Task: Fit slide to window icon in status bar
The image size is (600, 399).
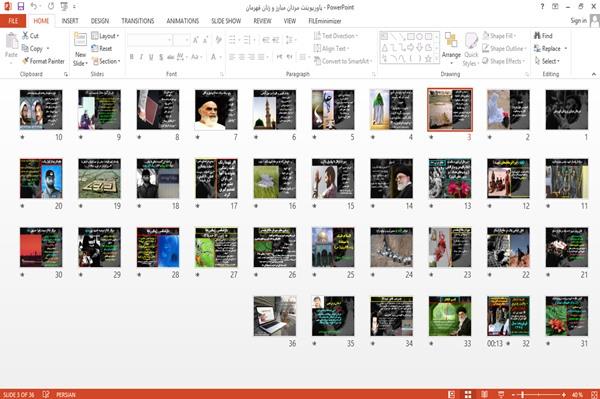Action: pyautogui.click(x=594, y=394)
